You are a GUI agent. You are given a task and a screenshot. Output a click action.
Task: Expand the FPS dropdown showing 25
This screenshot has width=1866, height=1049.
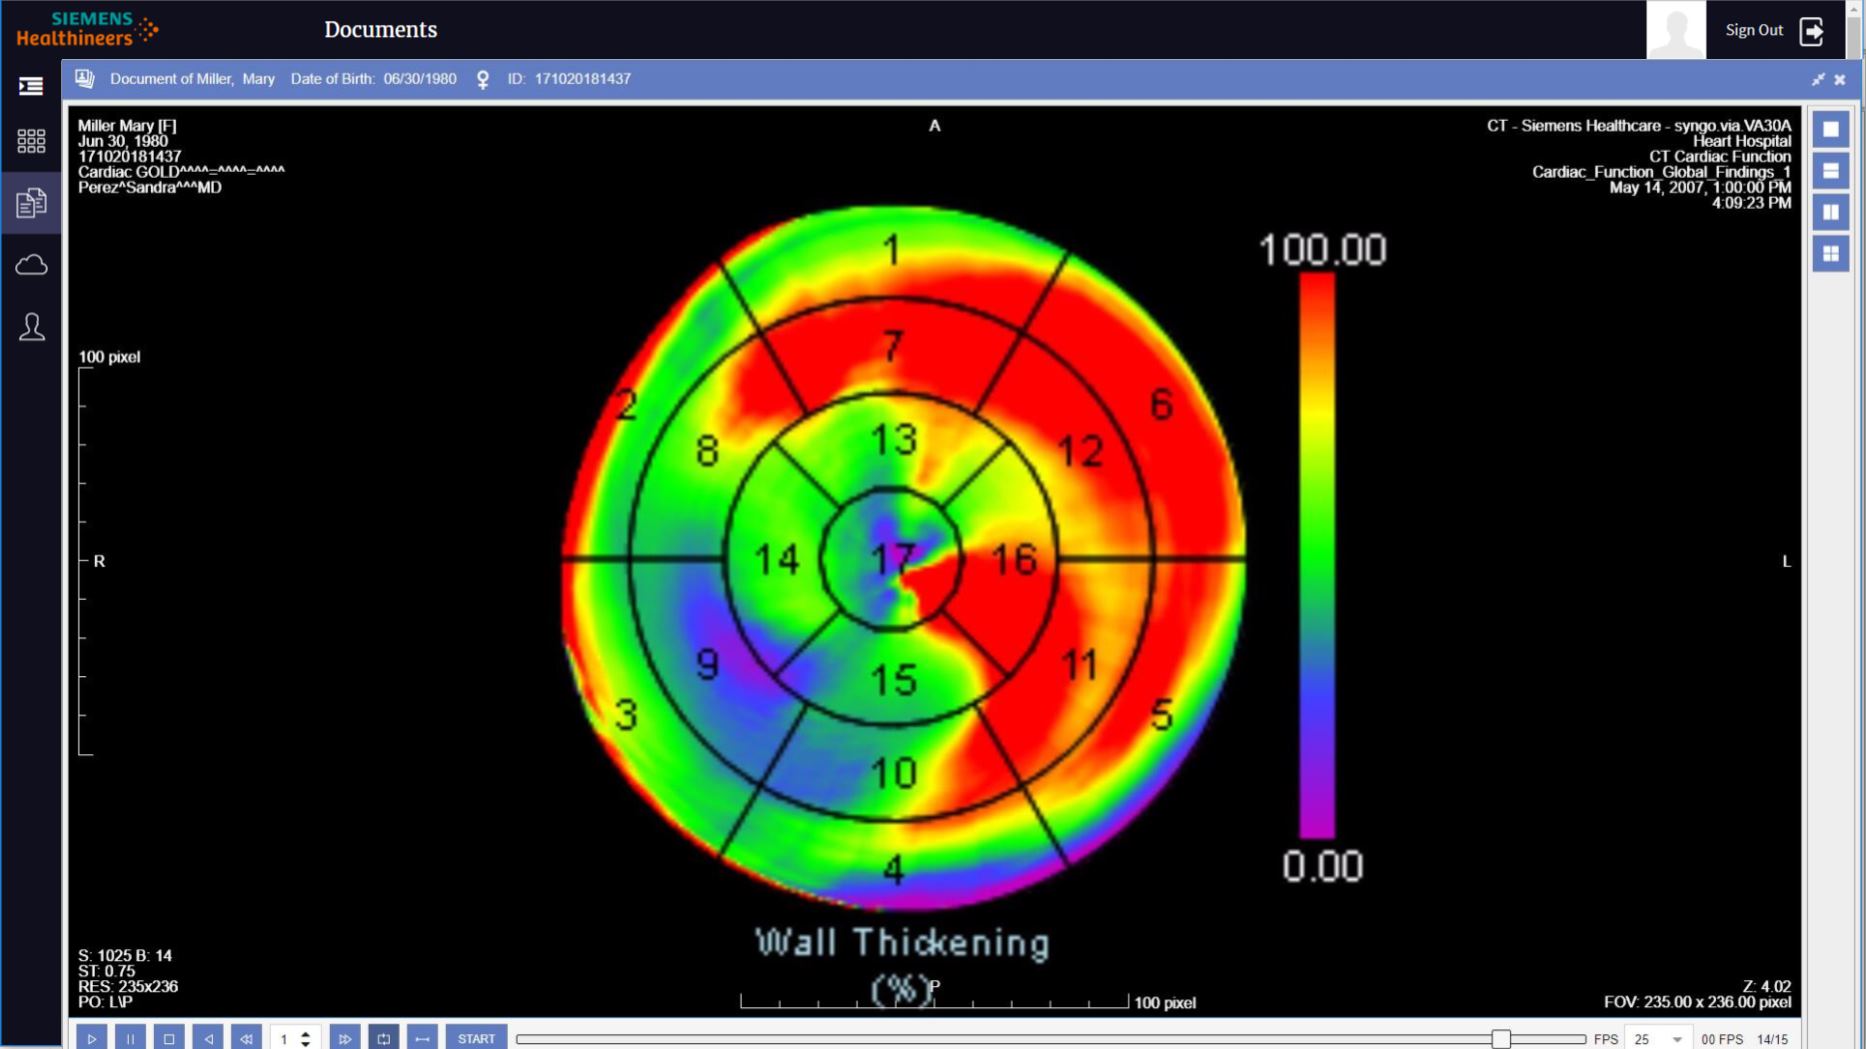1677,1039
